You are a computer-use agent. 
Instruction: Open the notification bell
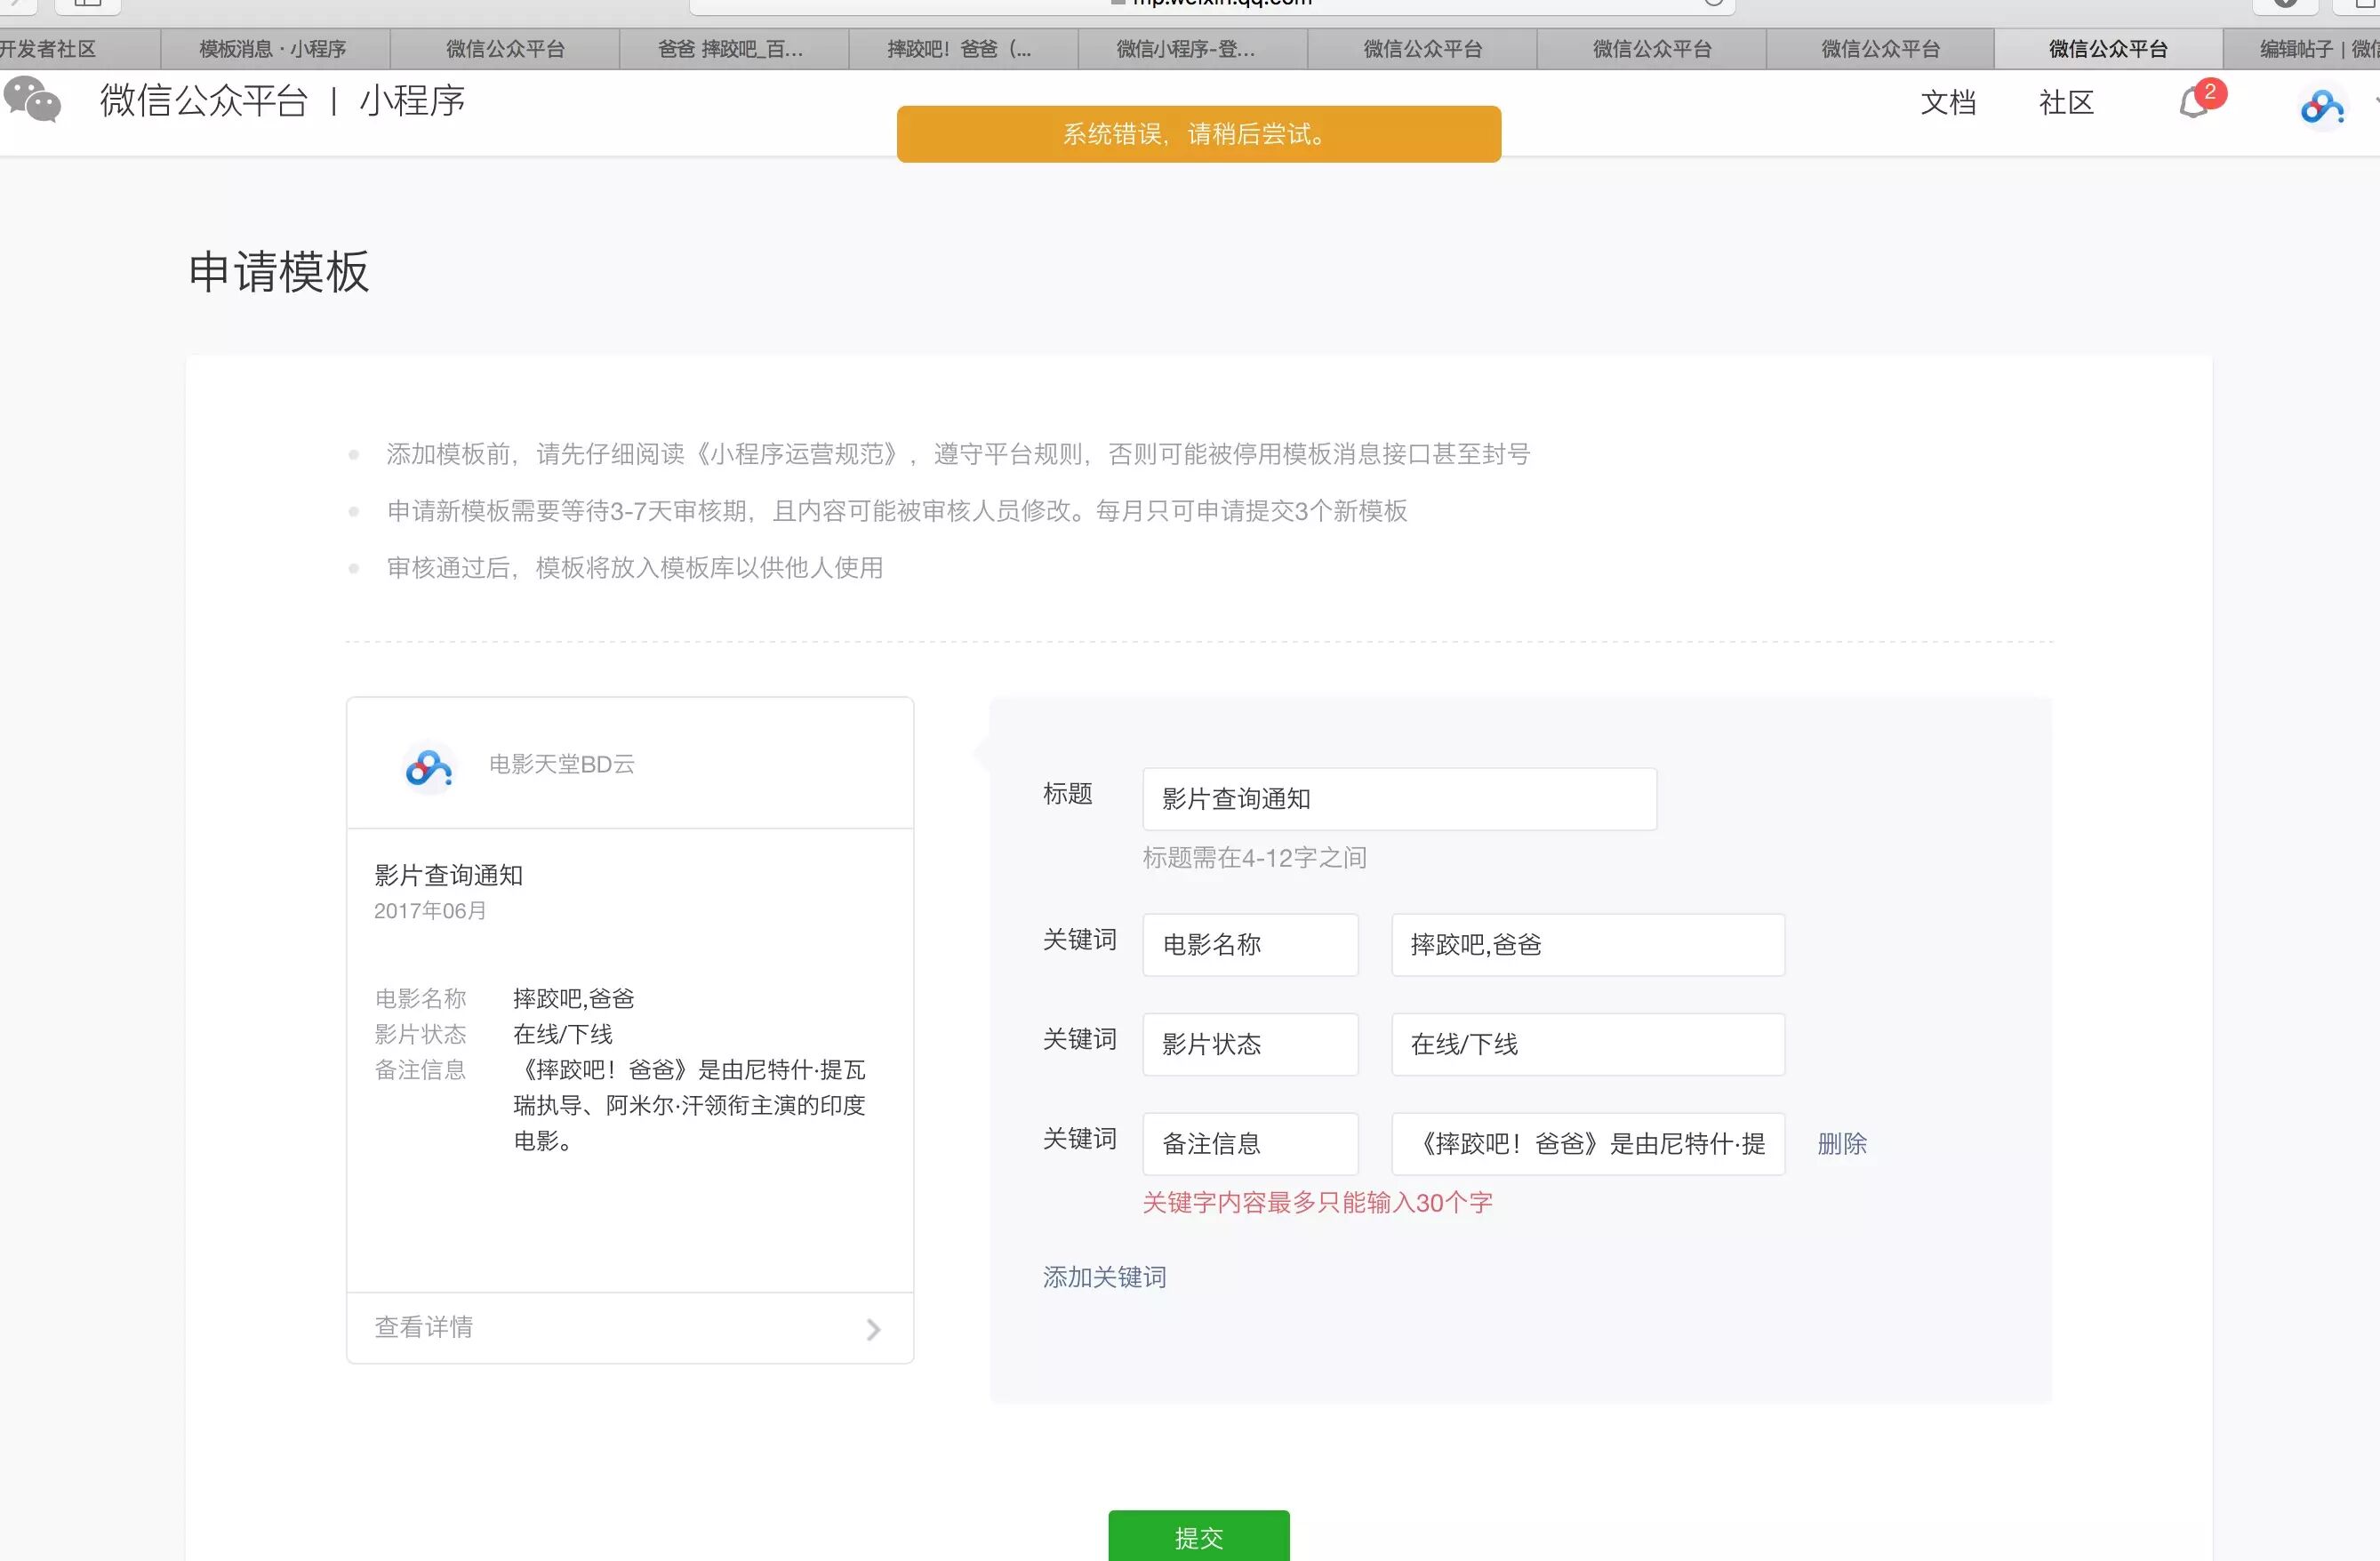(2194, 102)
